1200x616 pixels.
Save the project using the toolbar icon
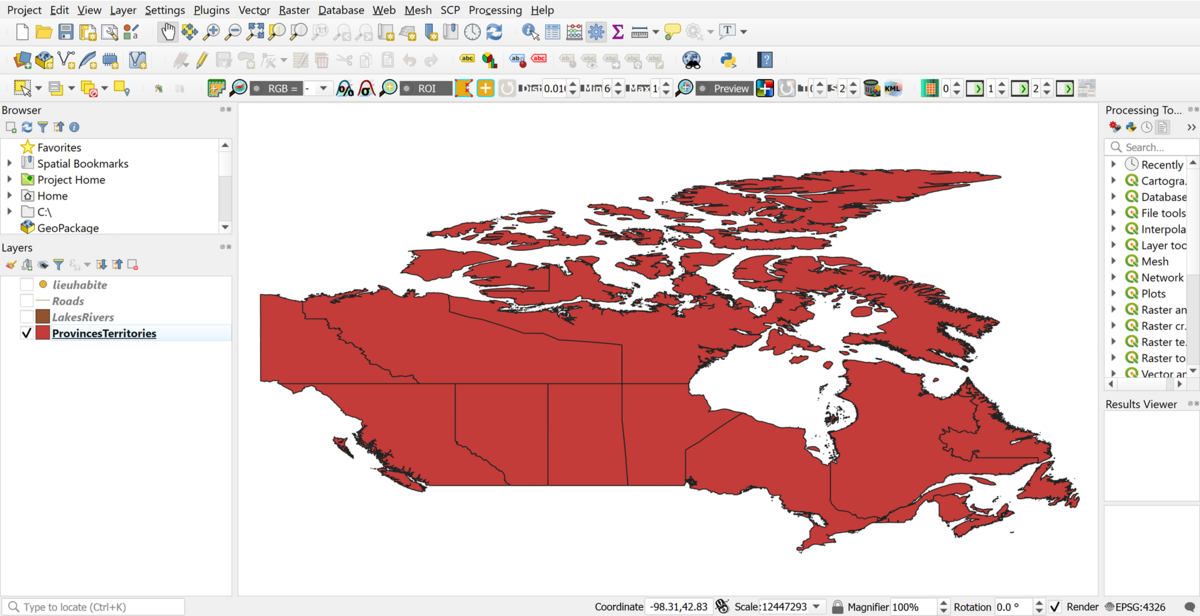coord(64,31)
